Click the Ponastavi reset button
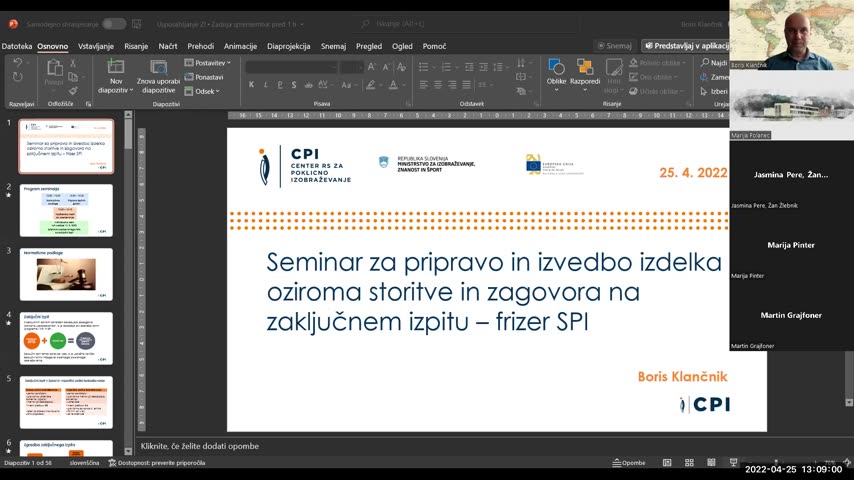The image size is (854, 480). (x=204, y=77)
